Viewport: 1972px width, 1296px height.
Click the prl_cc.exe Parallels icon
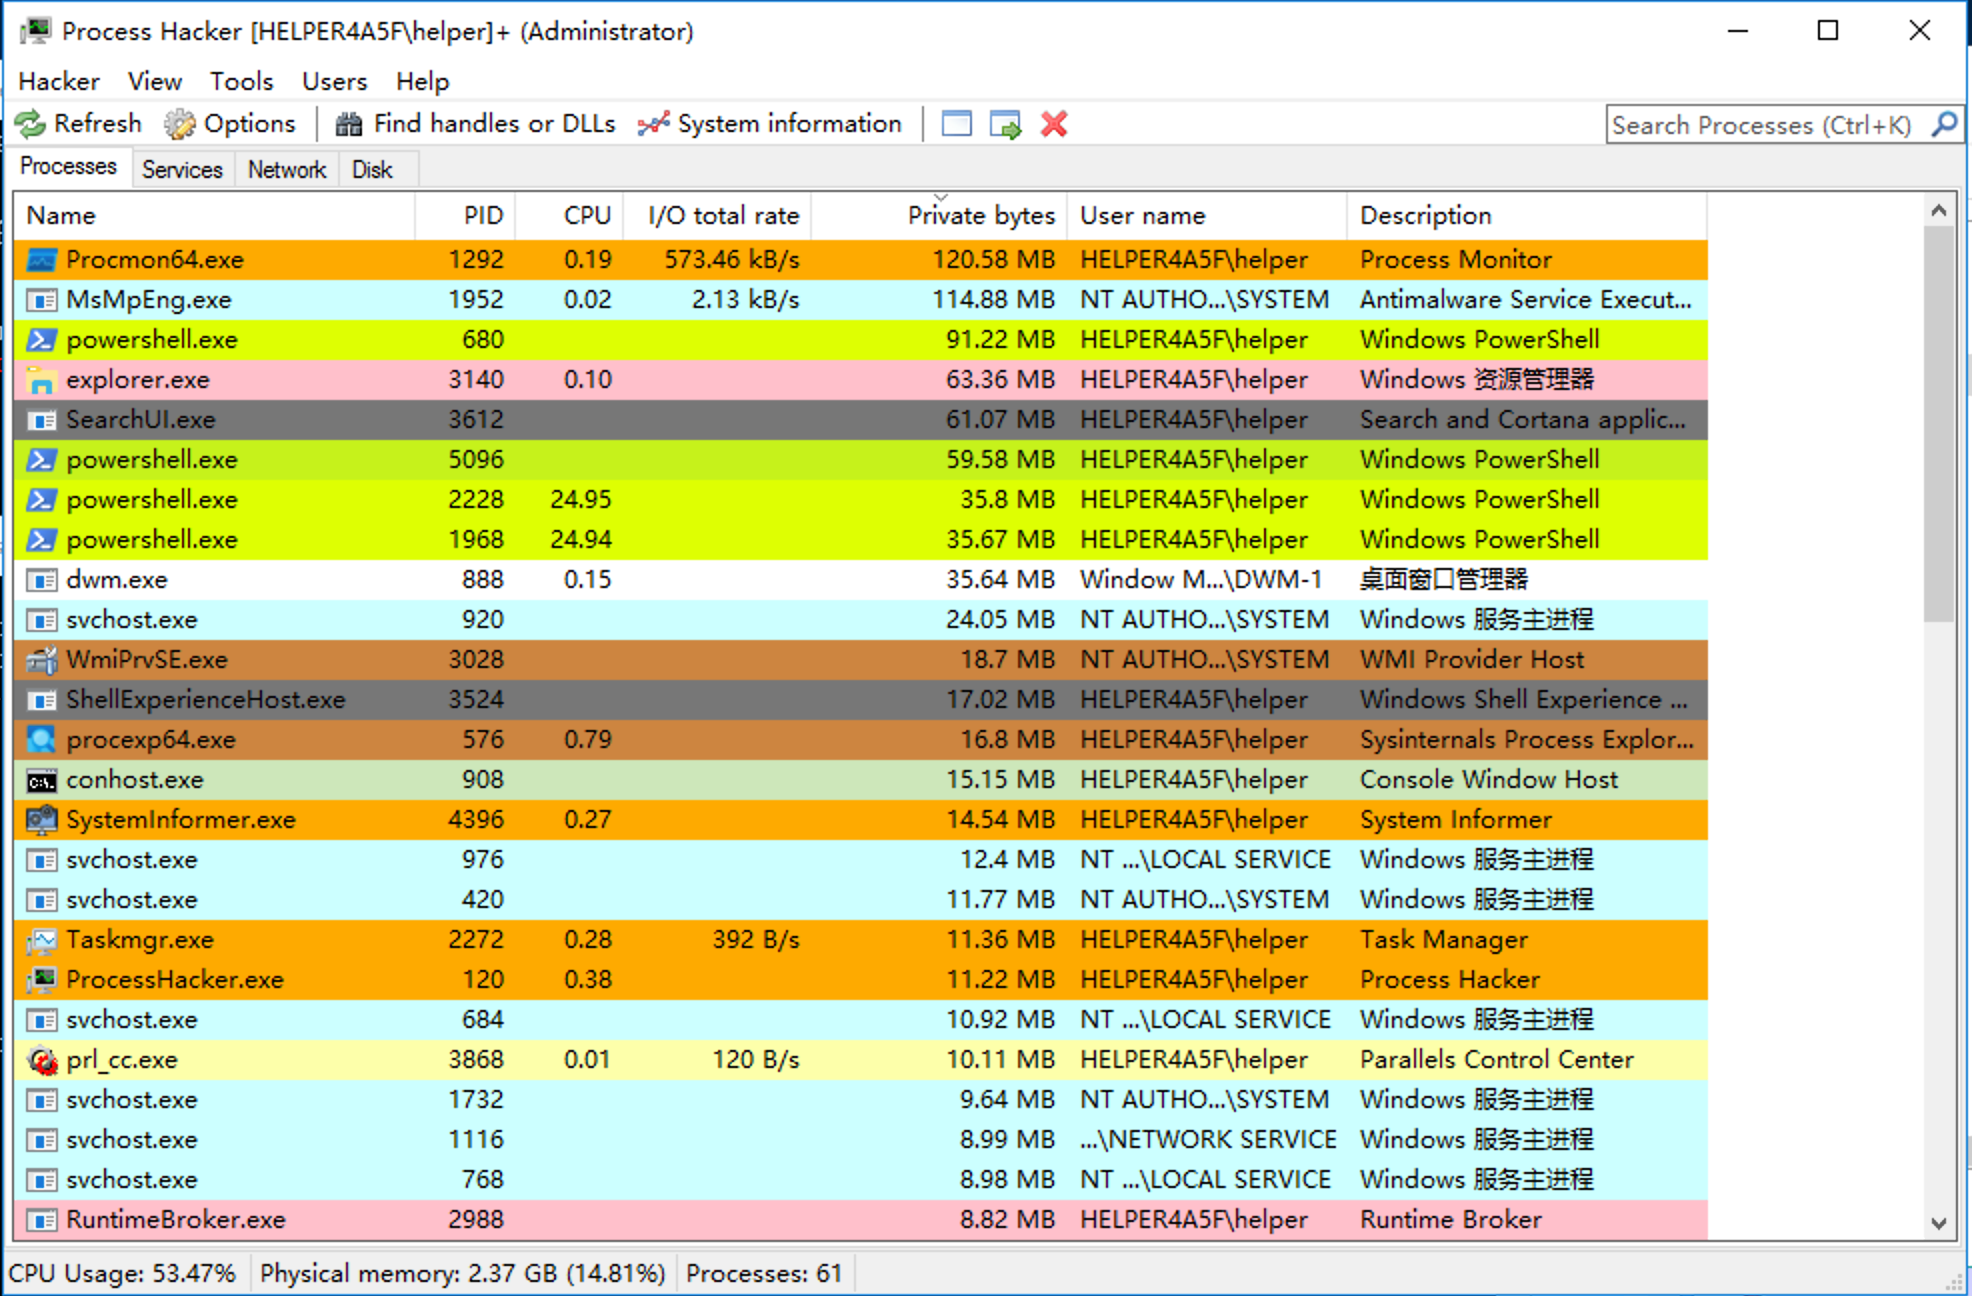point(41,1060)
